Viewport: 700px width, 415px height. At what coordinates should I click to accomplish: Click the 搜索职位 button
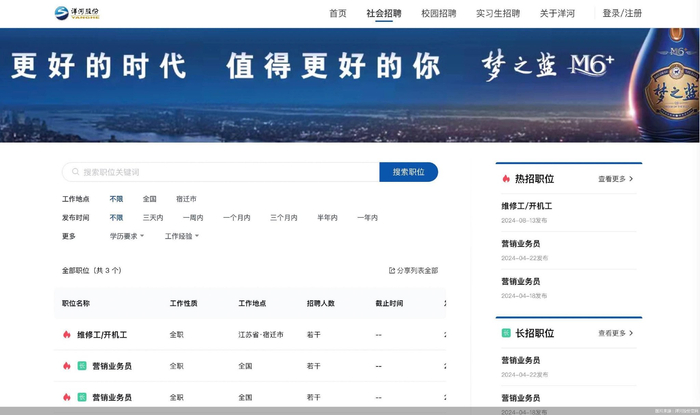tap(408, 172)
